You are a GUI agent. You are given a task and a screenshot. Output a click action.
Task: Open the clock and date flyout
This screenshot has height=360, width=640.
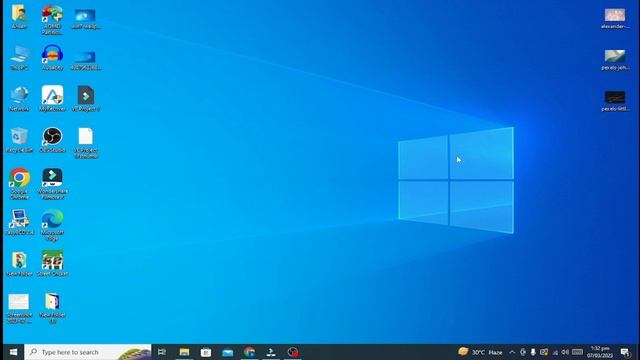coord(600,352)
